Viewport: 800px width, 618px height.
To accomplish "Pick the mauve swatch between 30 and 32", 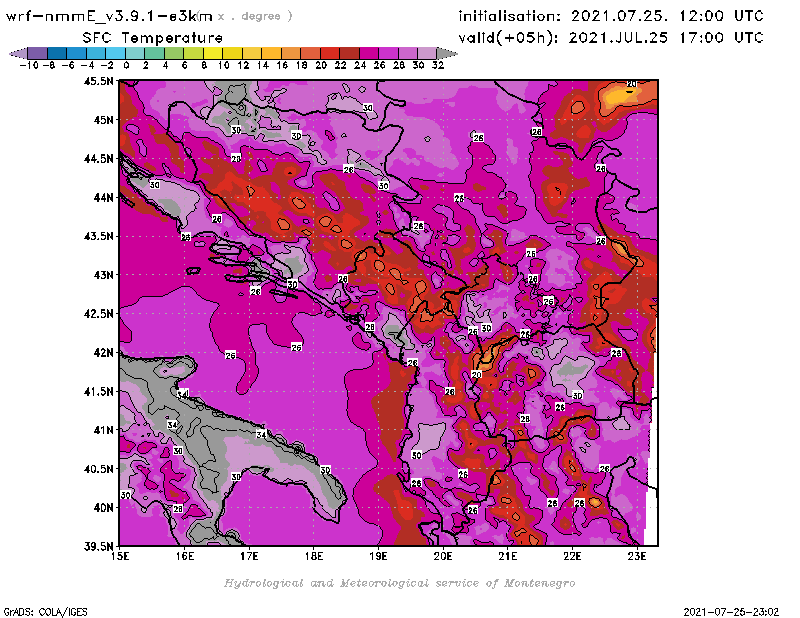I will 427,53.
